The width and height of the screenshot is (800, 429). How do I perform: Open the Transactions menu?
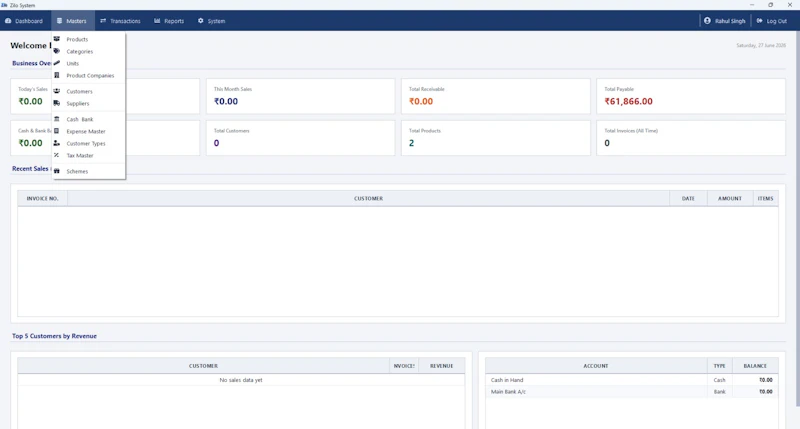(120, 21)
